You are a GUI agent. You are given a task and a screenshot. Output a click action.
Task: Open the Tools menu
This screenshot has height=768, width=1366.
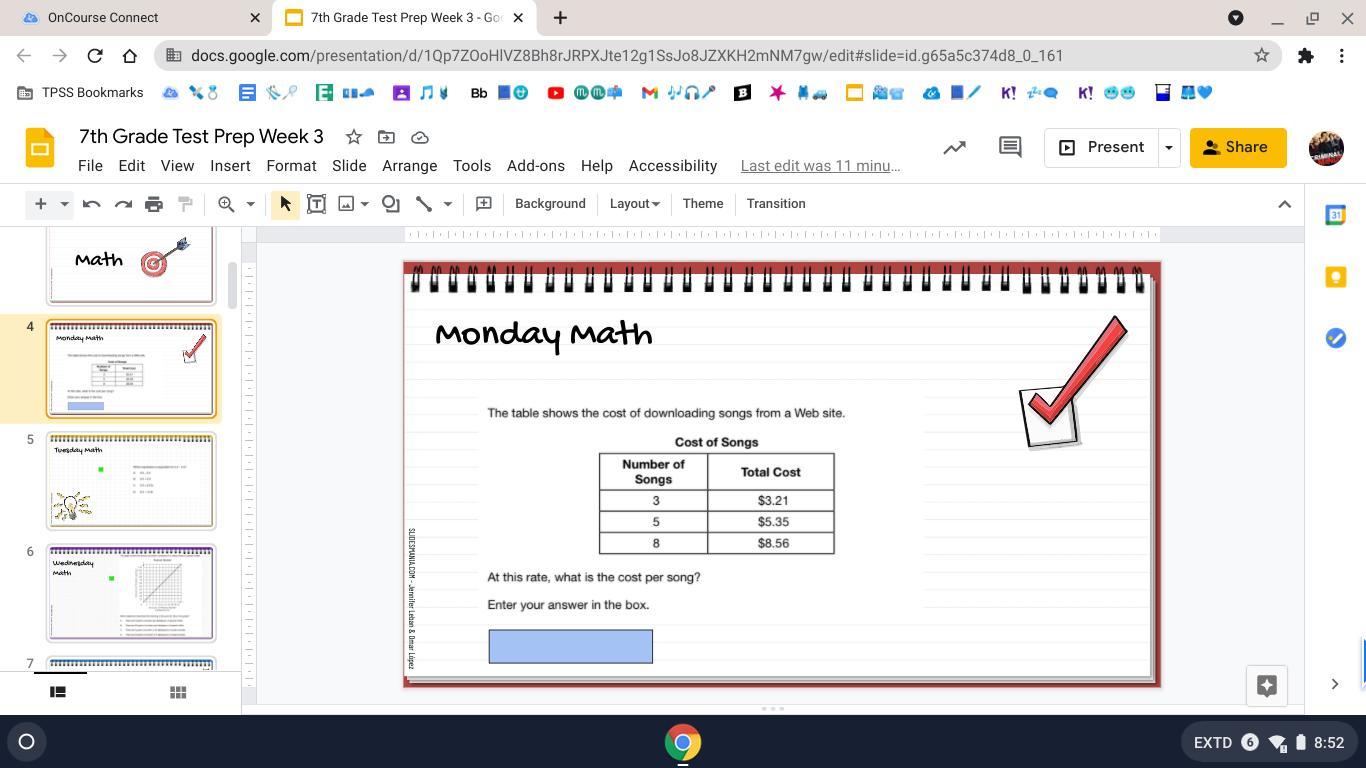[472, 166]
